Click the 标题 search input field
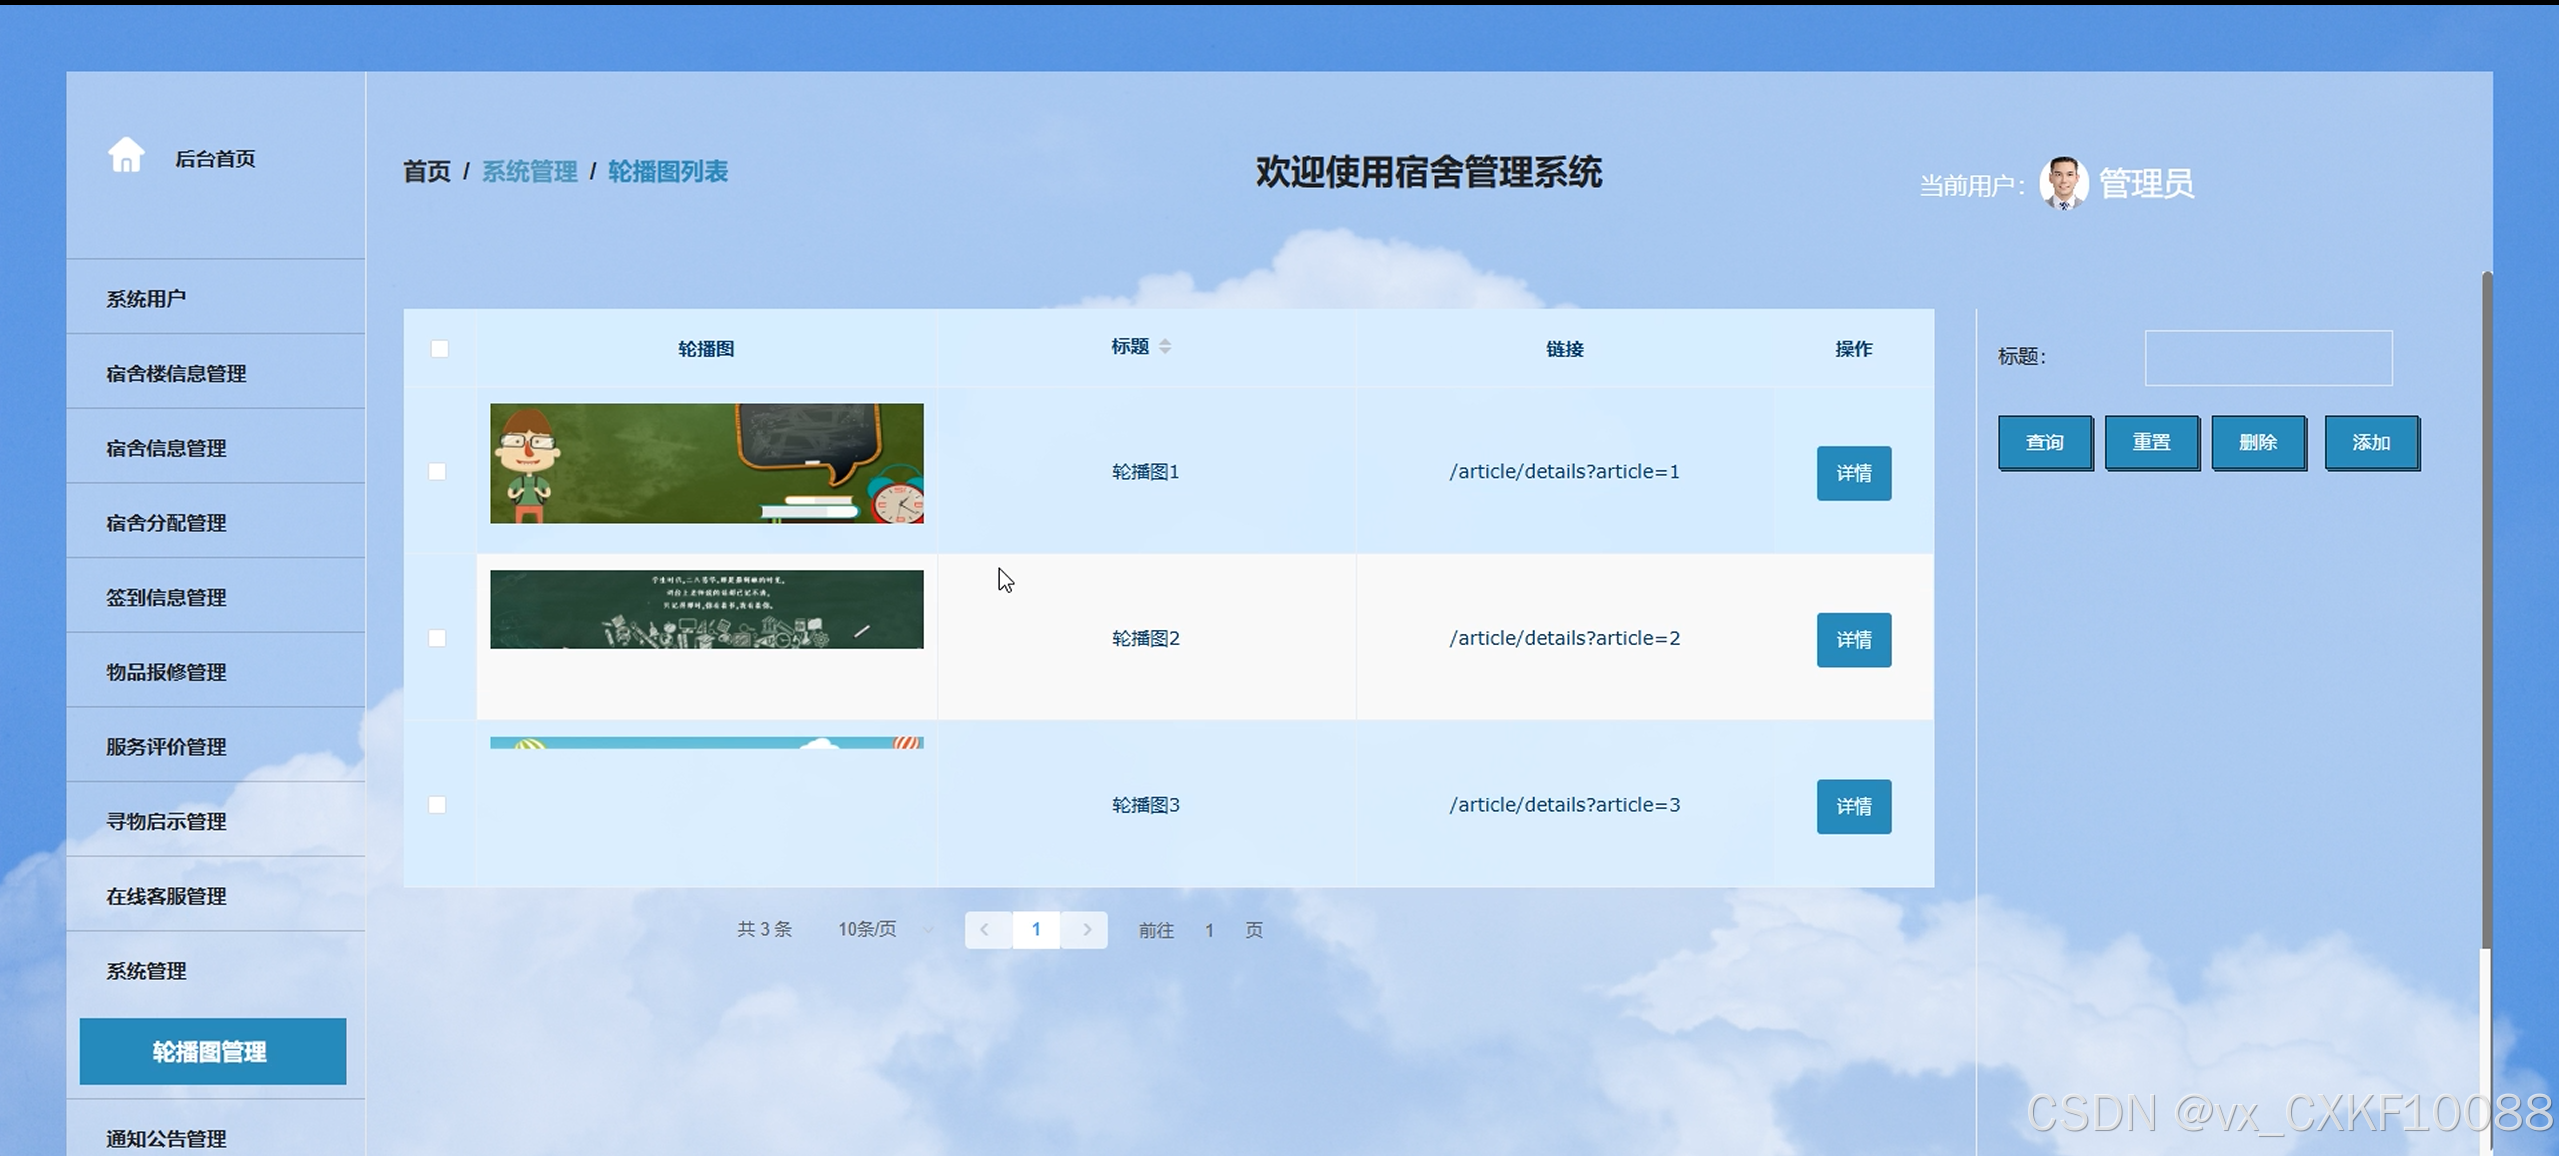Screen dimensions: 2559x1156 pyautogui.click(x=2267, y=358)
